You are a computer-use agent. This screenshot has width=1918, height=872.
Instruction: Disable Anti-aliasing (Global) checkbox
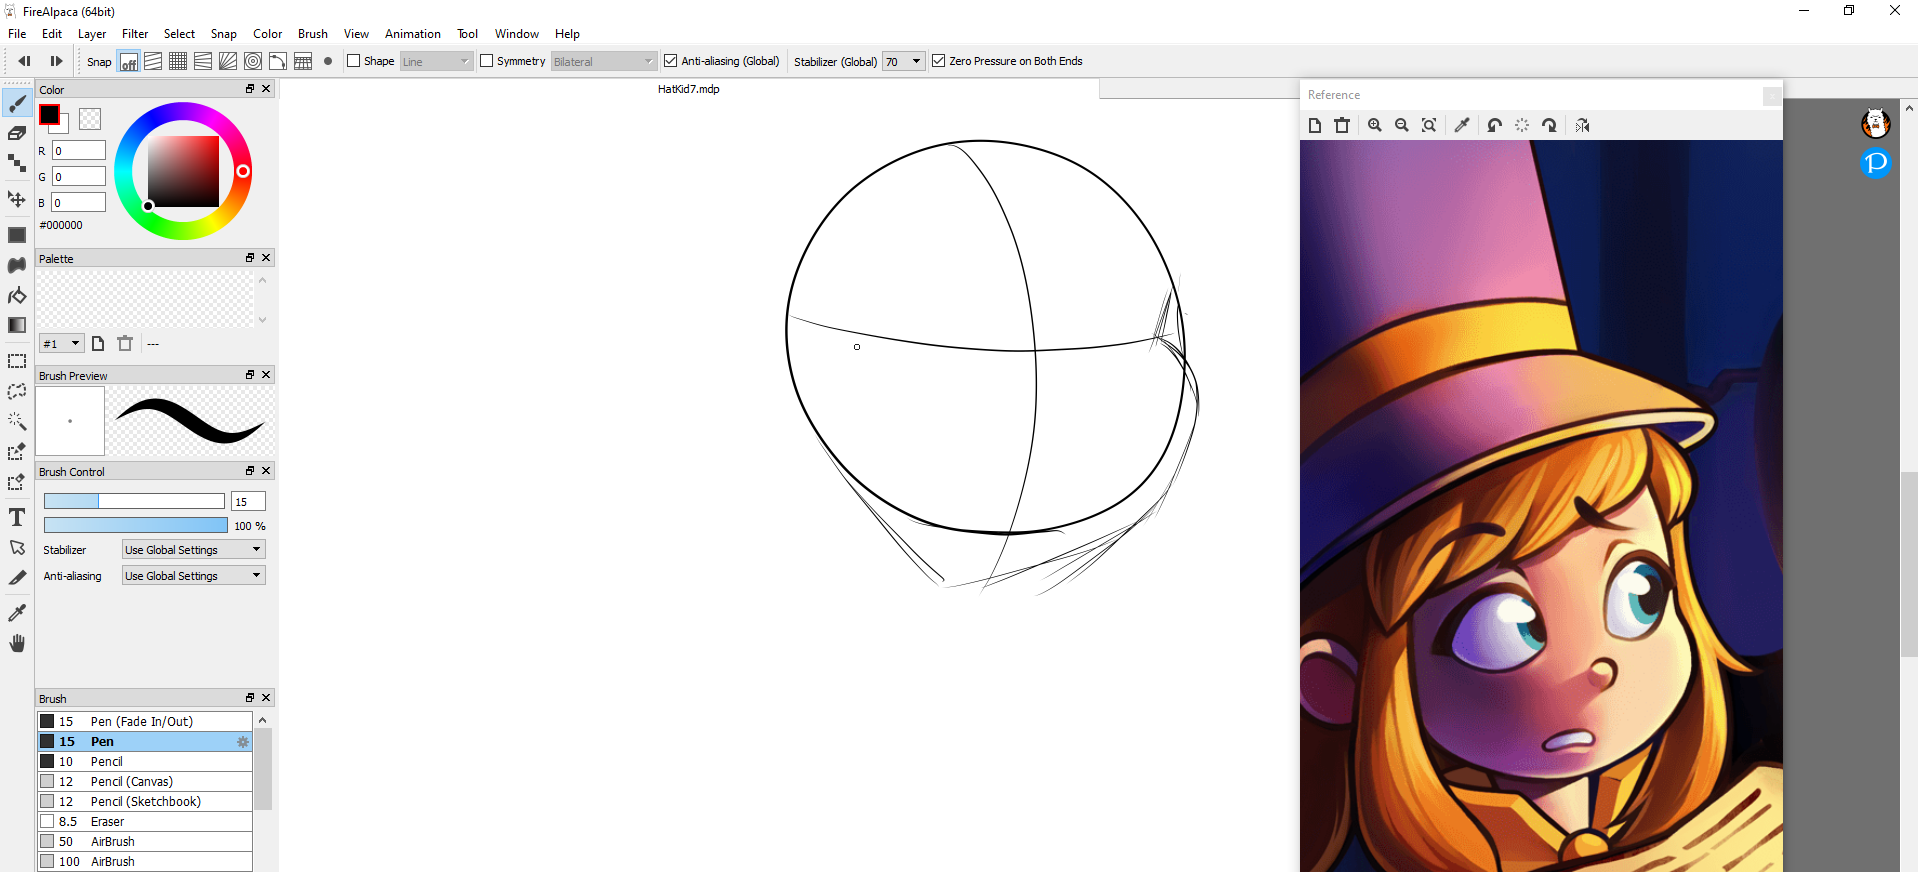coord(670,61)
